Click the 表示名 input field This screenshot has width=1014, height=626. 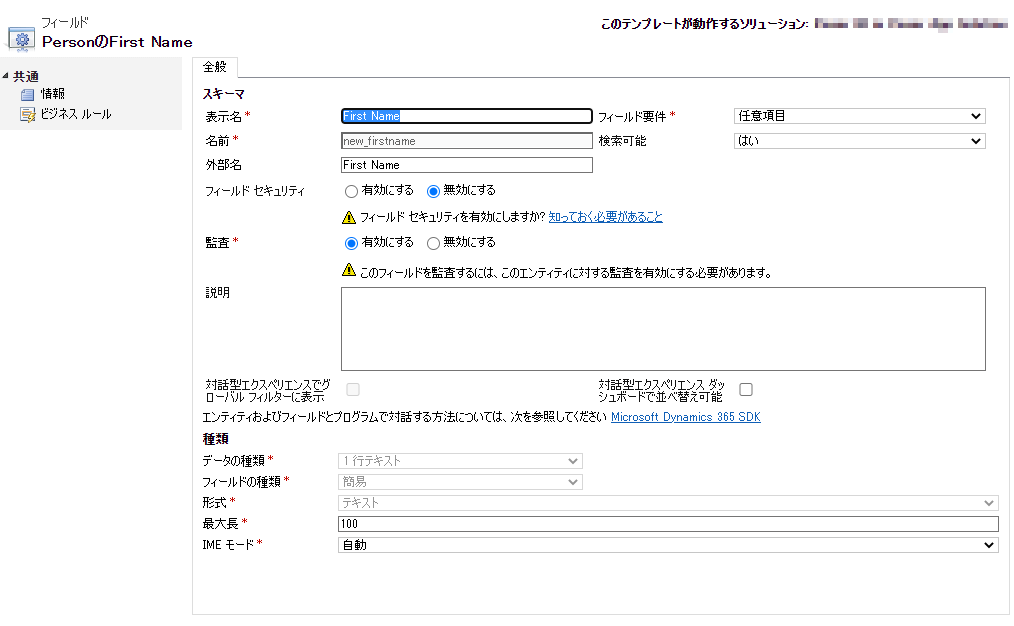pyautogui.click(x=467, y=116)
